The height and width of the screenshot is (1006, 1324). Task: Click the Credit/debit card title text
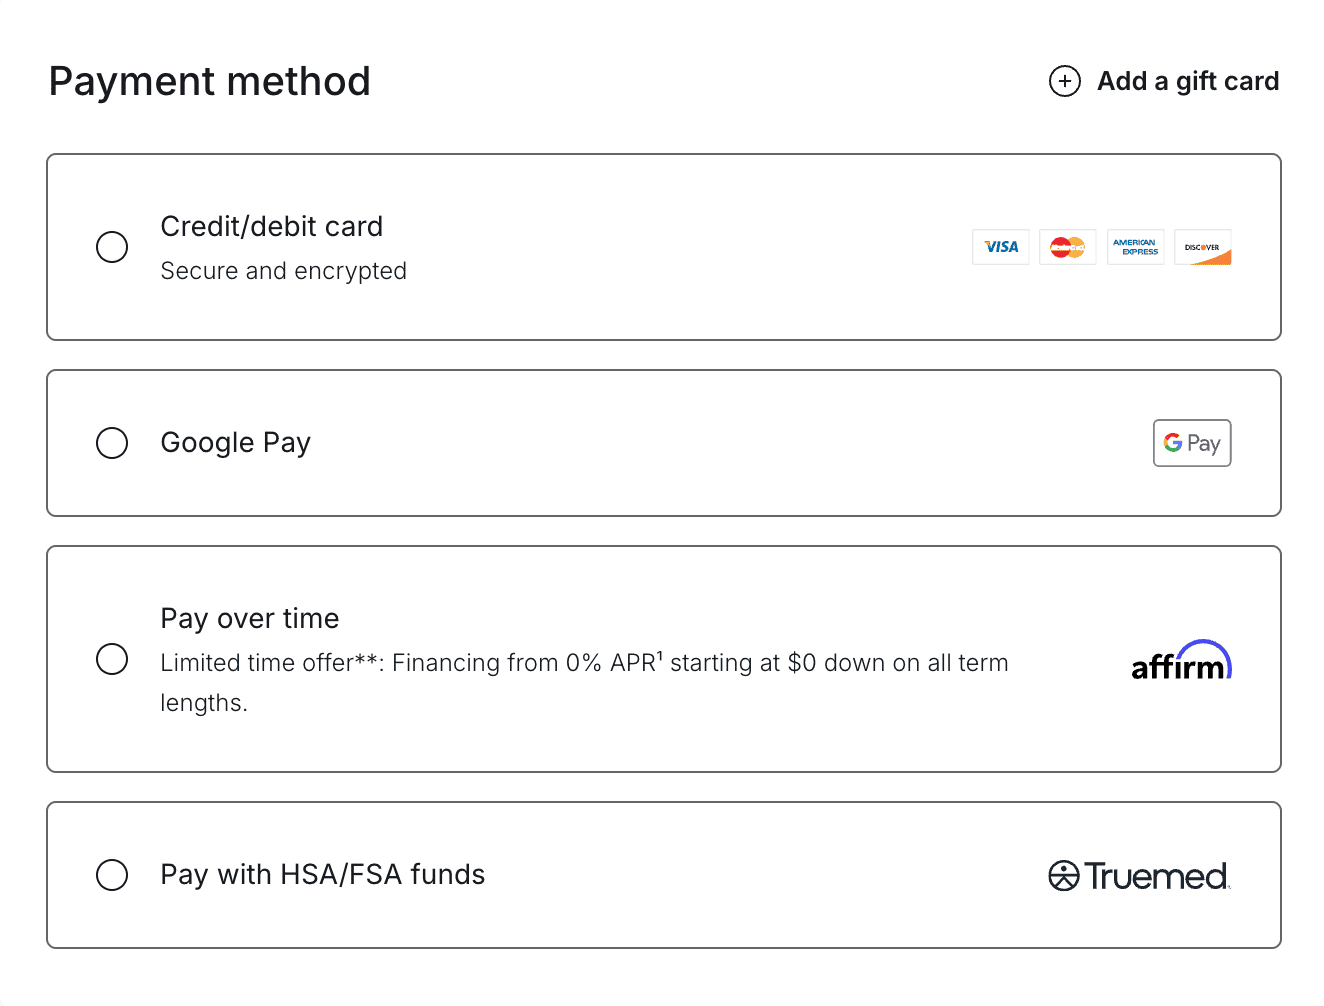271,227
